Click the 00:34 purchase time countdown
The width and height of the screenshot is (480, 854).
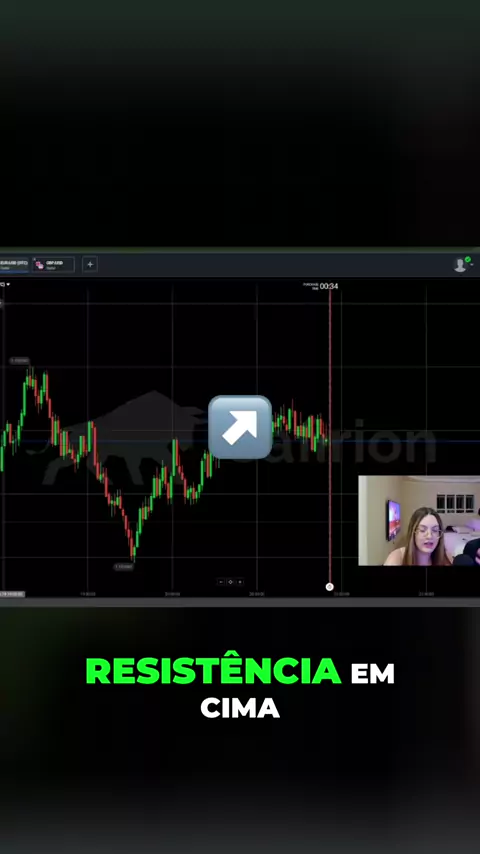[329, 286]
